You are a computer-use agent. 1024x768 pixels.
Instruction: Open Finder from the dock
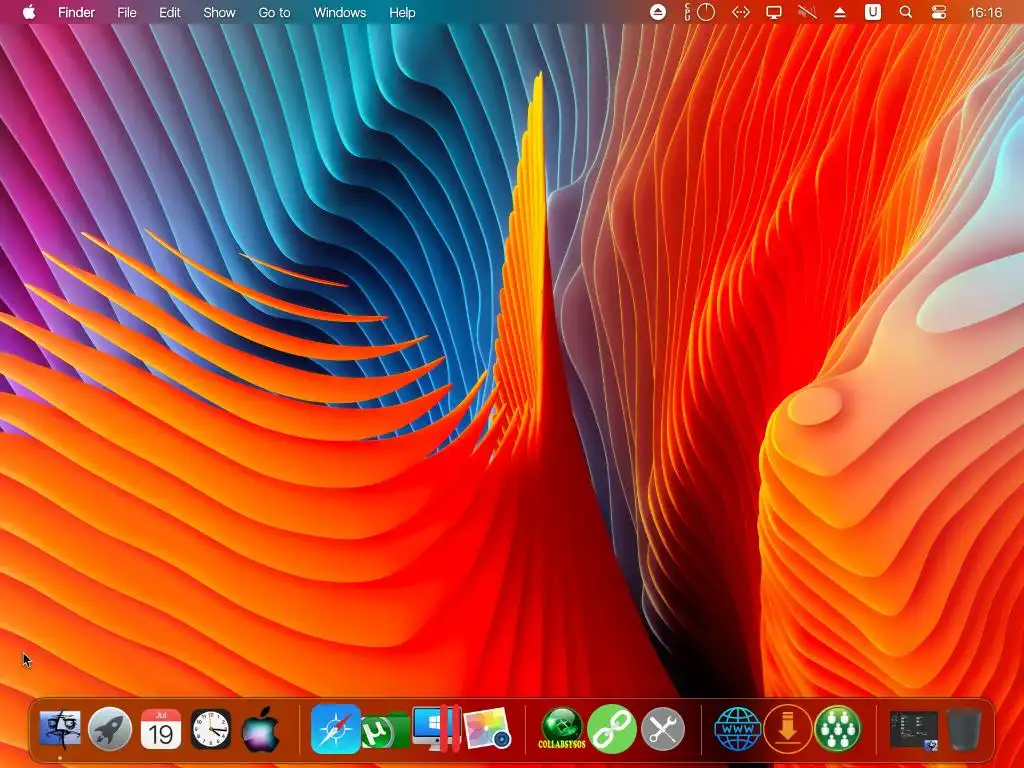(x=60, y=729)
